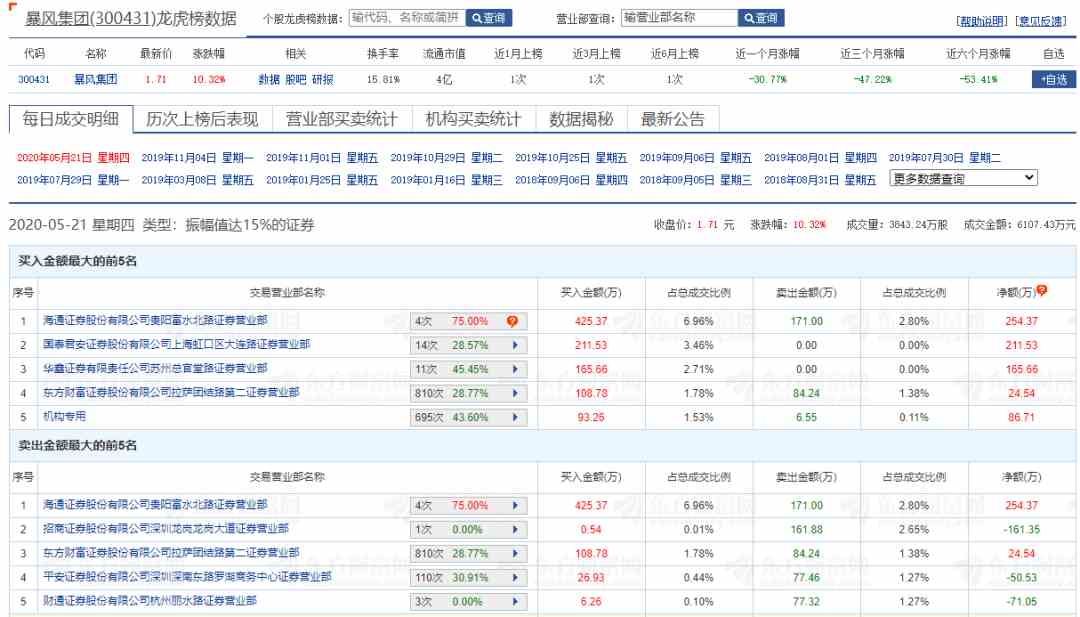
Task: Click the 输营业部名称 search field
Action: click(x=678, y=18)
